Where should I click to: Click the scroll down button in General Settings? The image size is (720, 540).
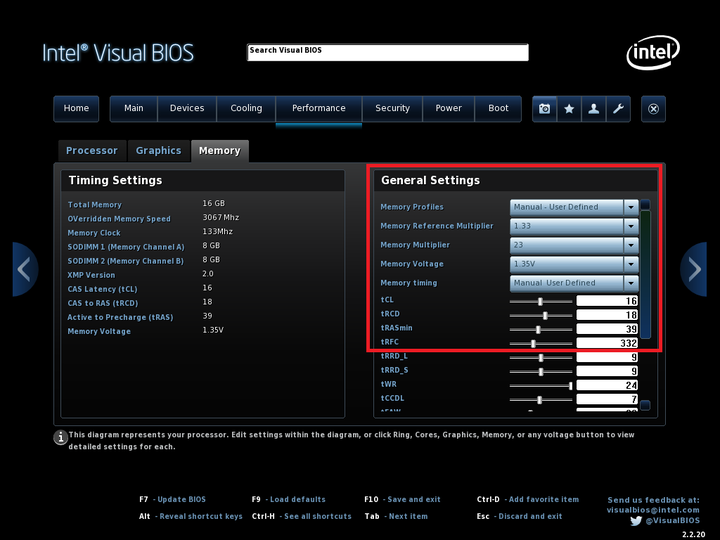click(645, 405)
